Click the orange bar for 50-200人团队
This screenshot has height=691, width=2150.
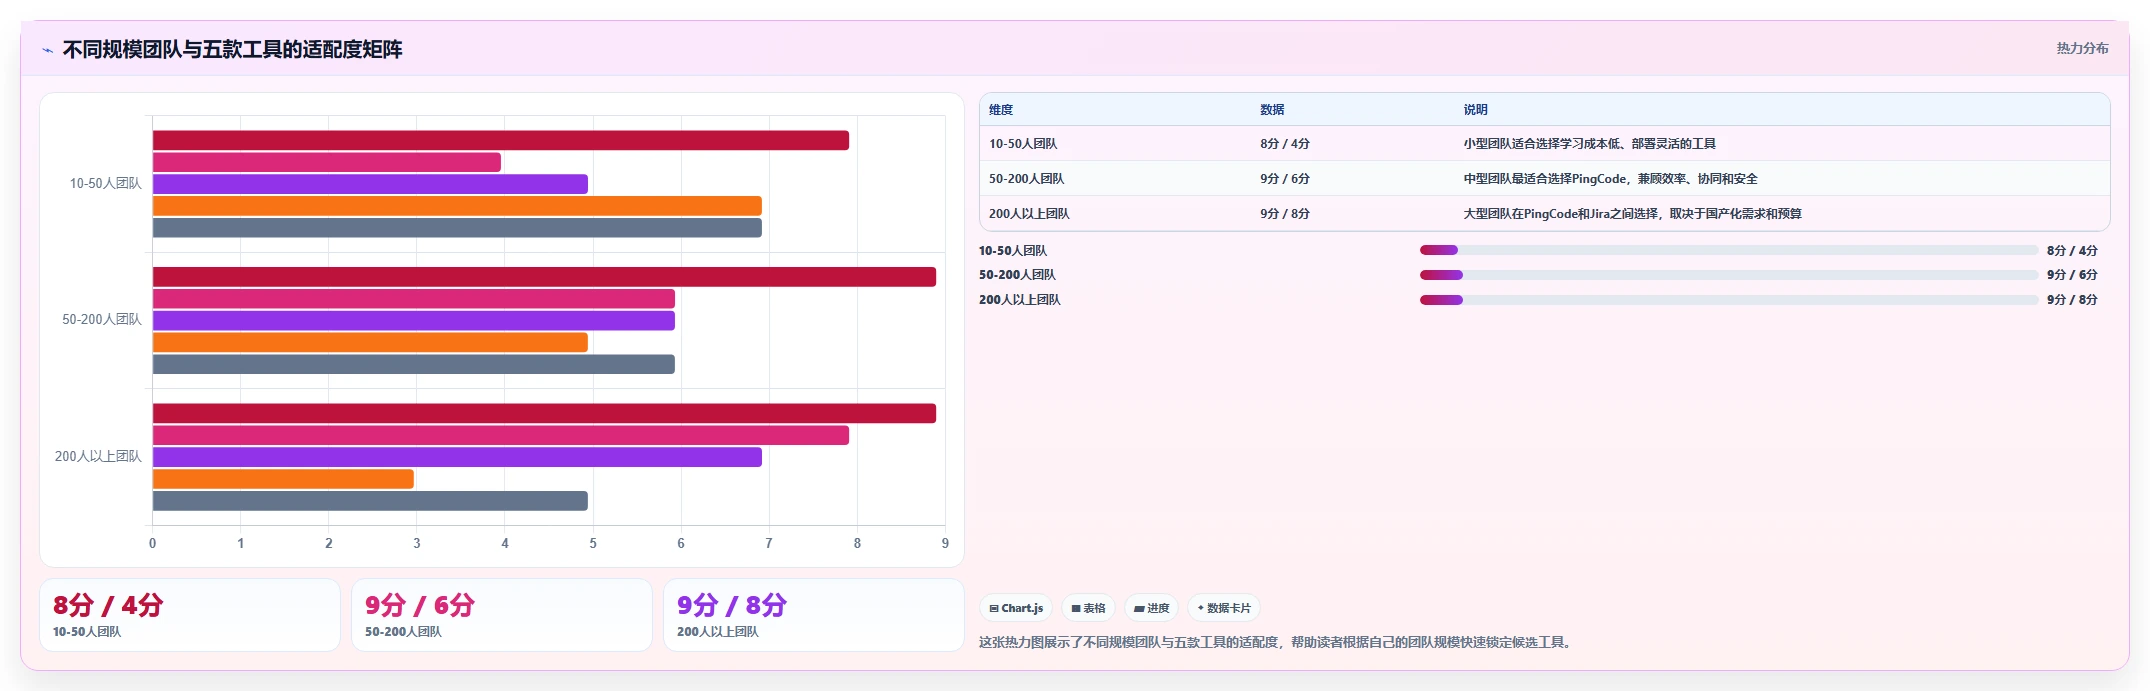pyautogui.click(x=370, y=343)
